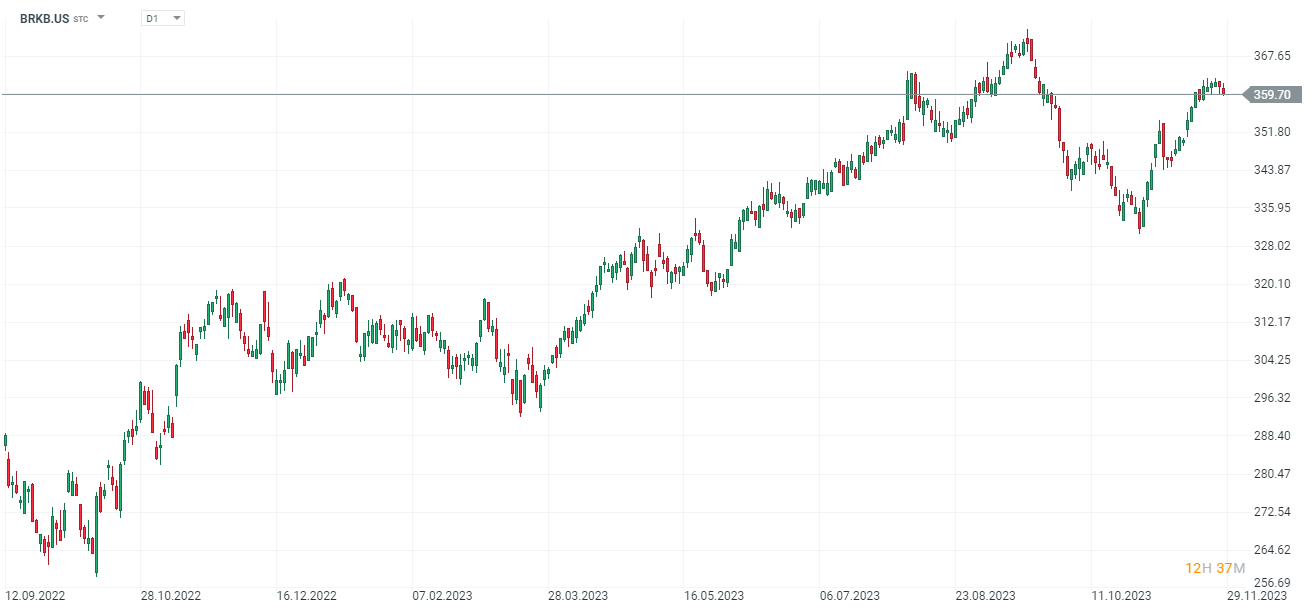1314x613 pixels.
Task: Expand the D1 timeframe selector
Action: (x=176, y=18)
